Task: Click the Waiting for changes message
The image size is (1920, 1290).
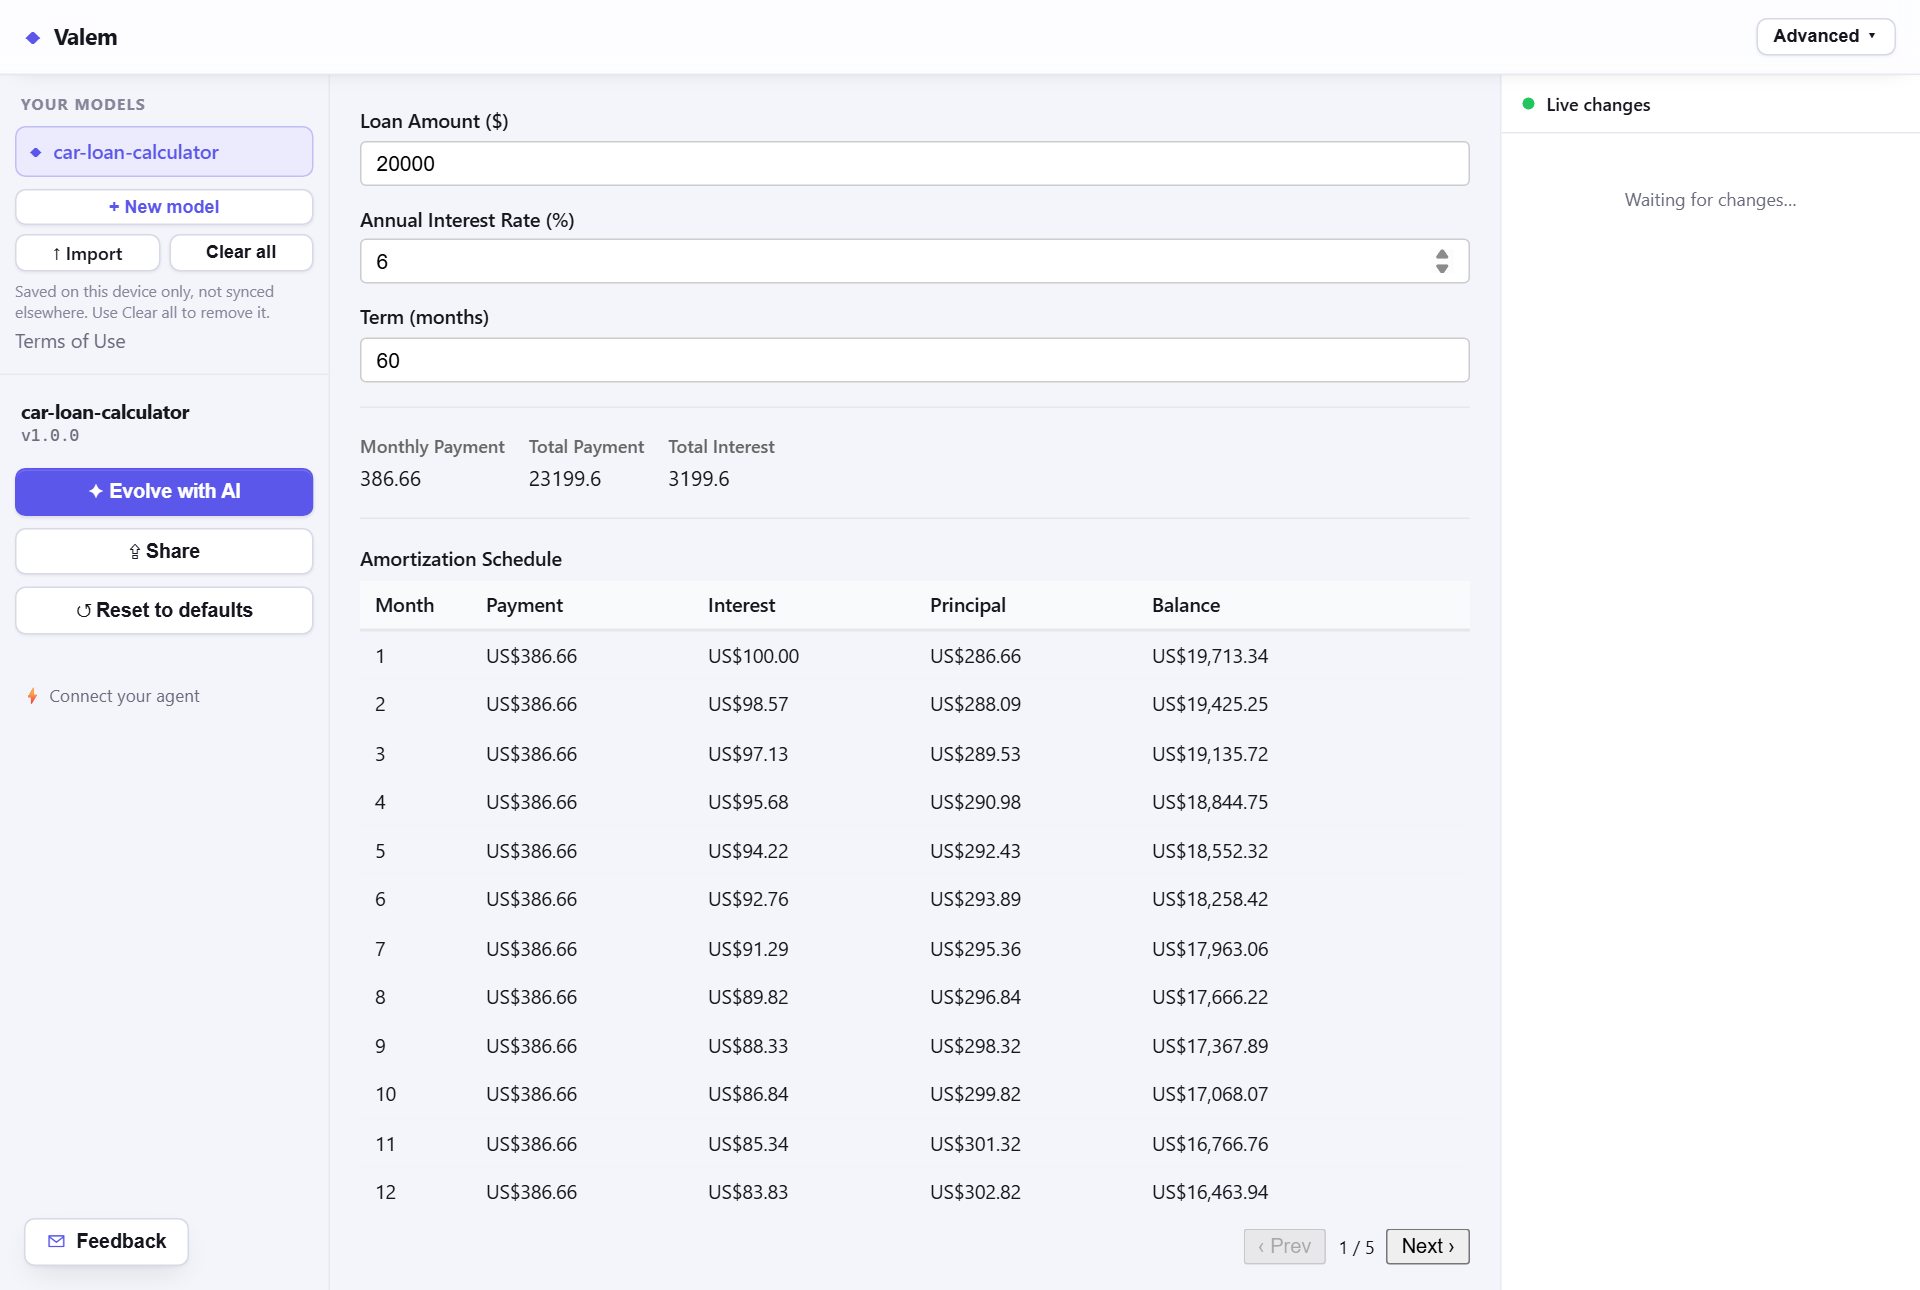Action: [1710, 200]
